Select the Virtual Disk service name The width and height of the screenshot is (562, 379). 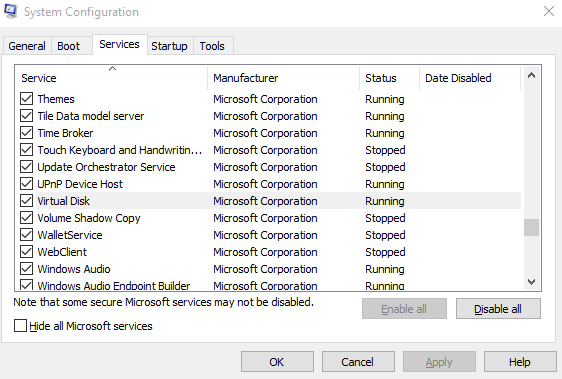coord(63,201)
